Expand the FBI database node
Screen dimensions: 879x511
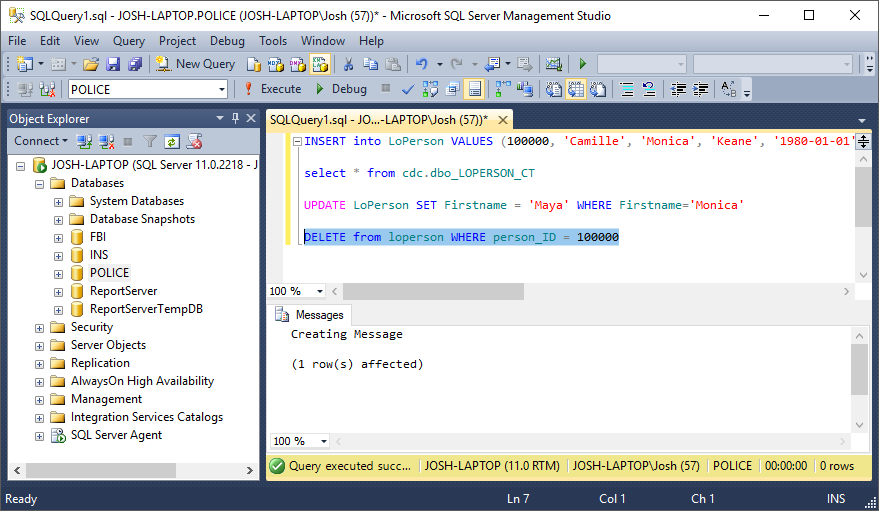58,238
